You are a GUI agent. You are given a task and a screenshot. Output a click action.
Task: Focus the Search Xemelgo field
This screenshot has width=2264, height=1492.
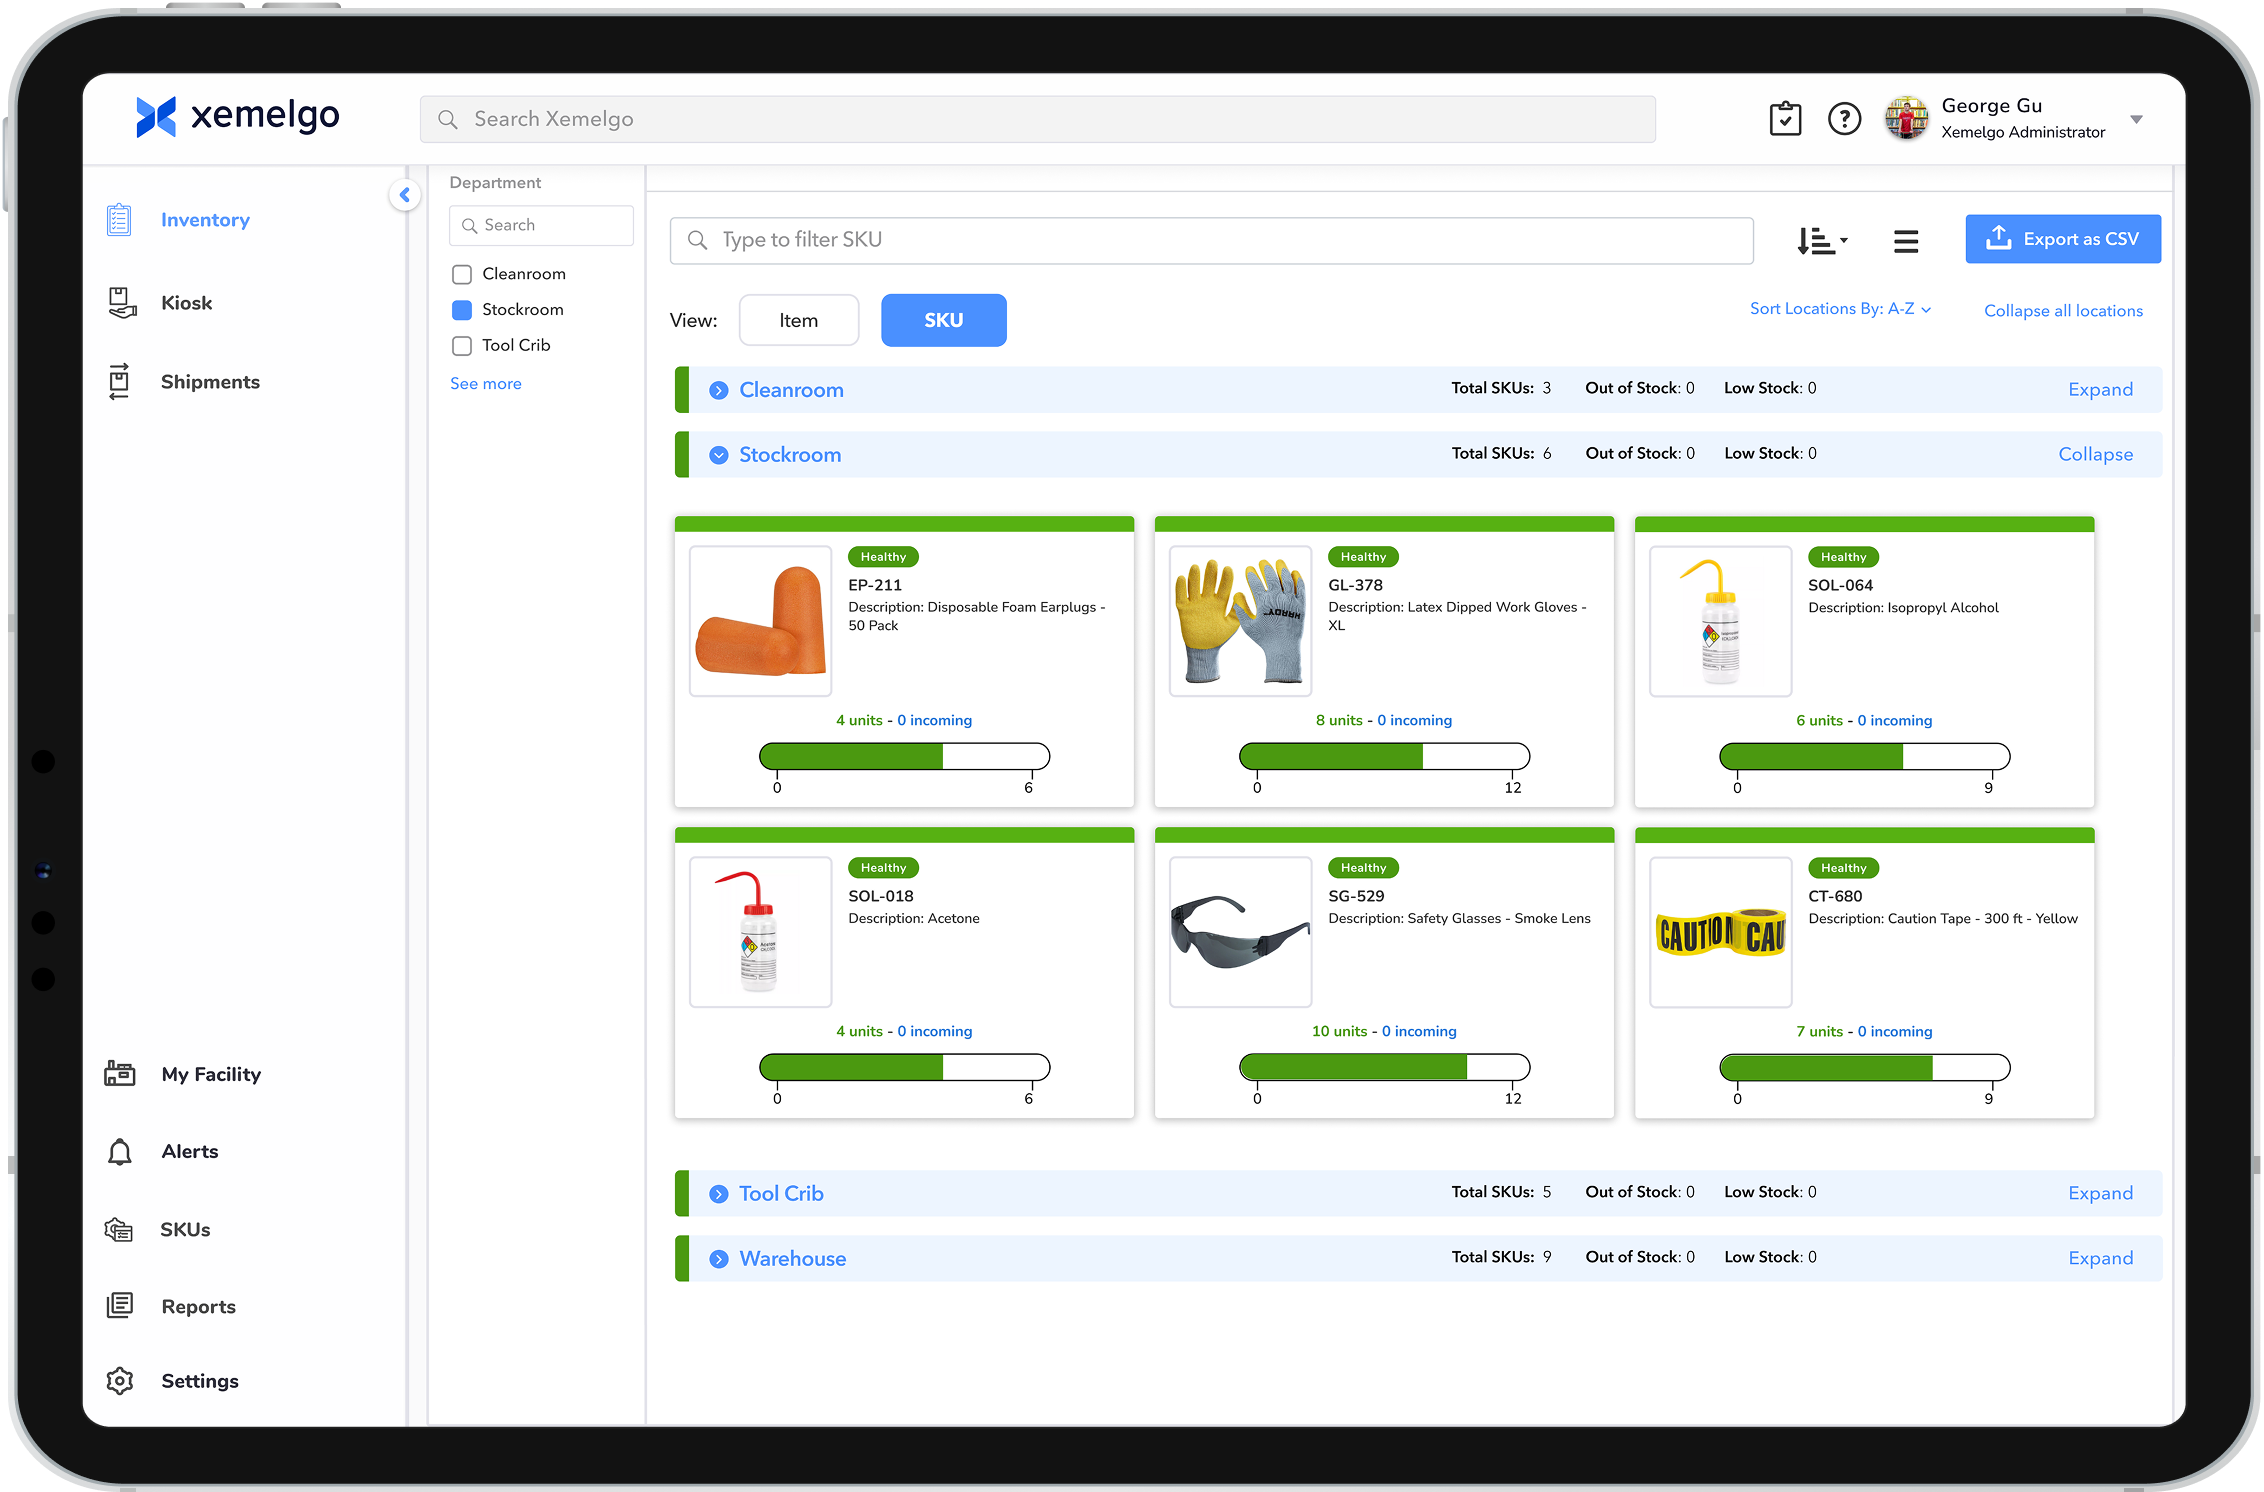(x=1037, y=119)
